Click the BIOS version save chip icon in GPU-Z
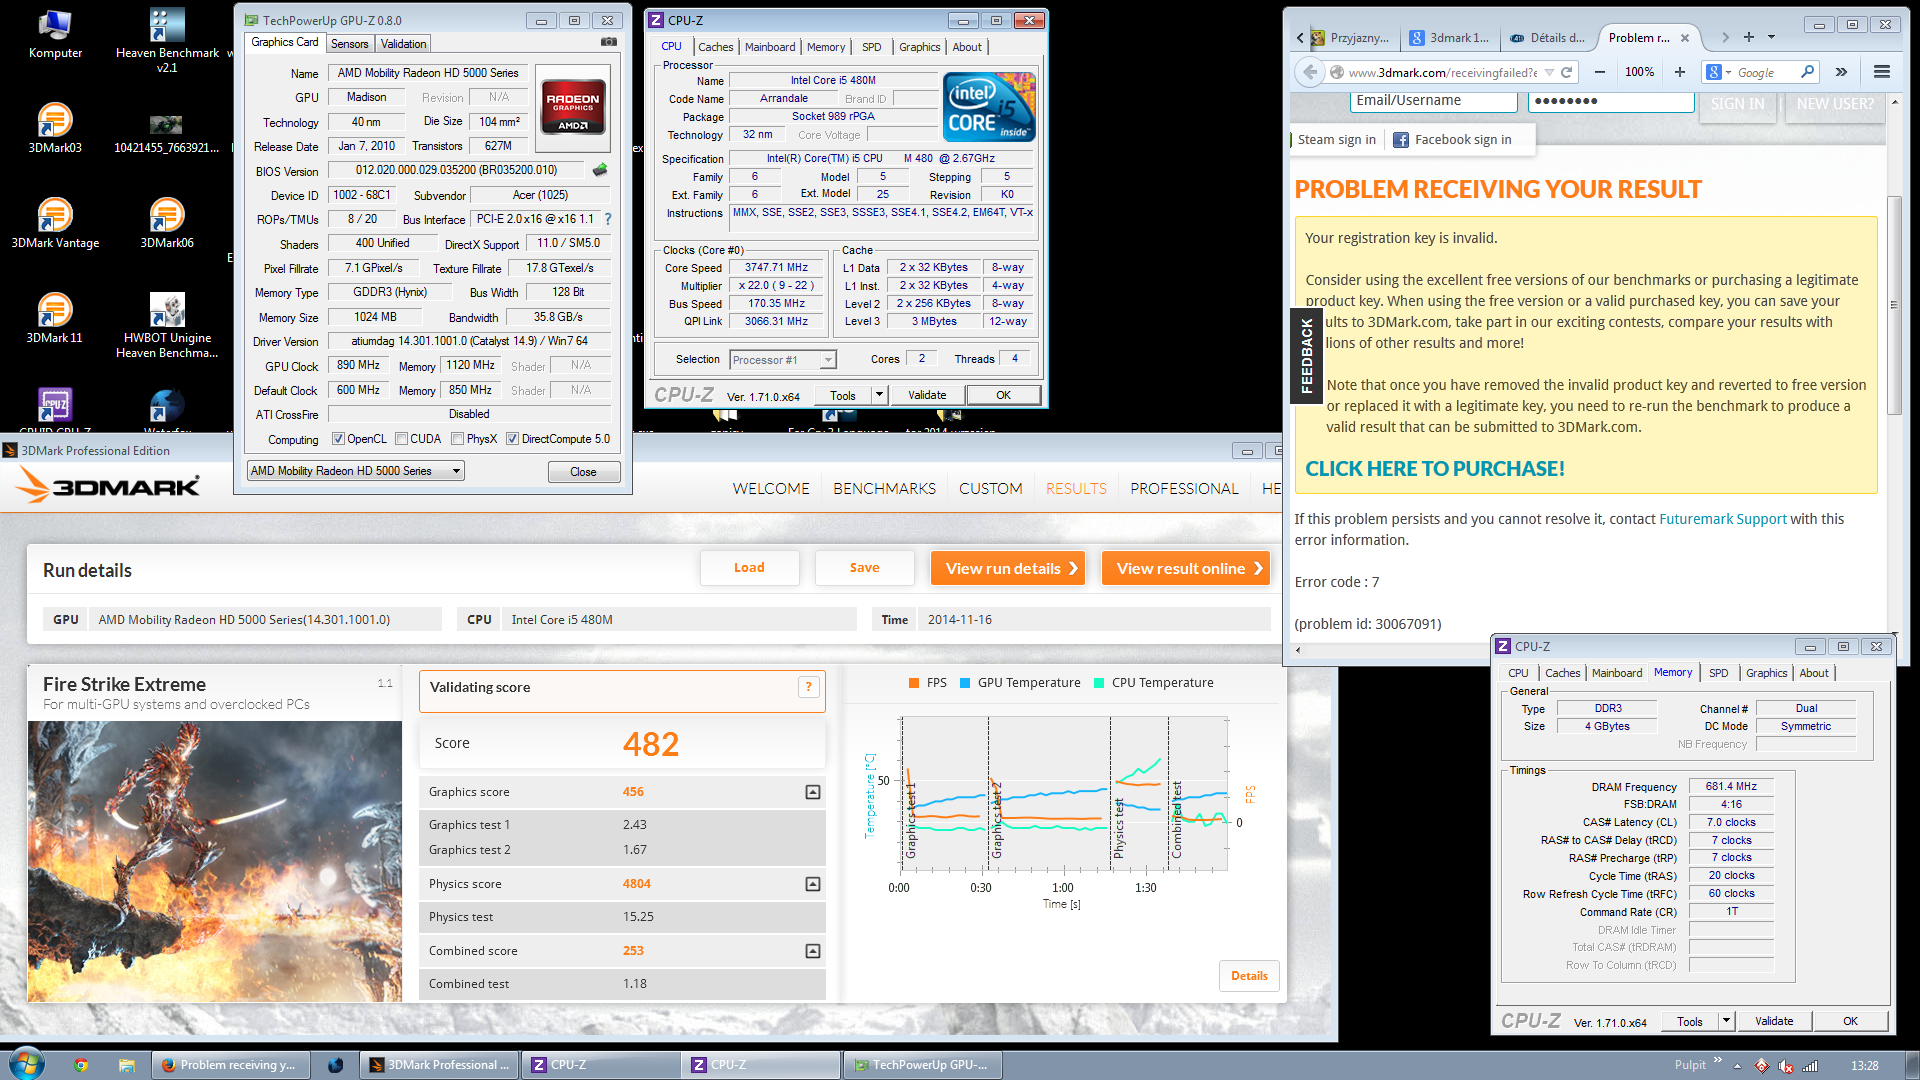Image resolution: width=1920 pixels, height=1080 pixels. click(600, 170)
